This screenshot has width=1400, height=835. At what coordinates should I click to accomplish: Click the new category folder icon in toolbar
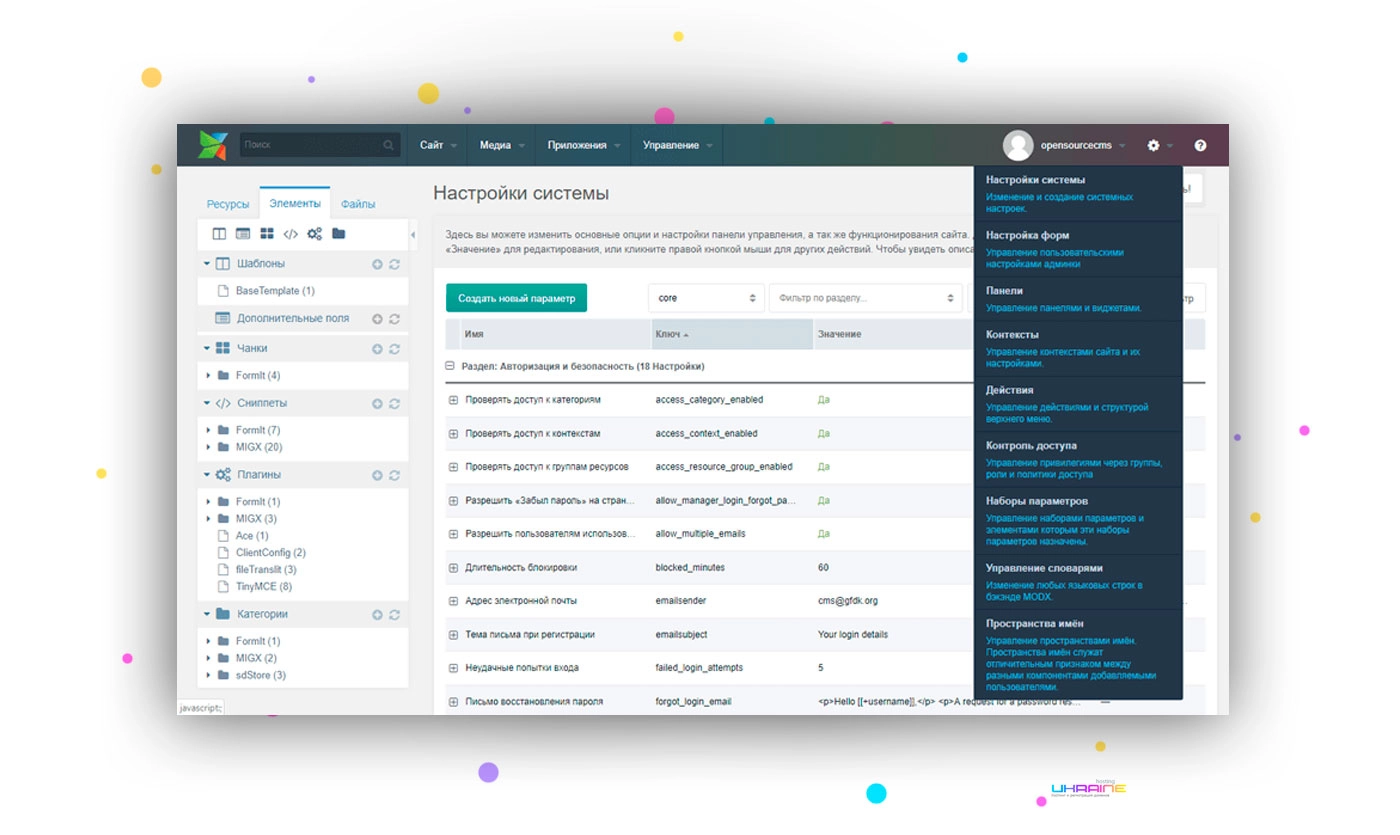[x=339, y=234]
